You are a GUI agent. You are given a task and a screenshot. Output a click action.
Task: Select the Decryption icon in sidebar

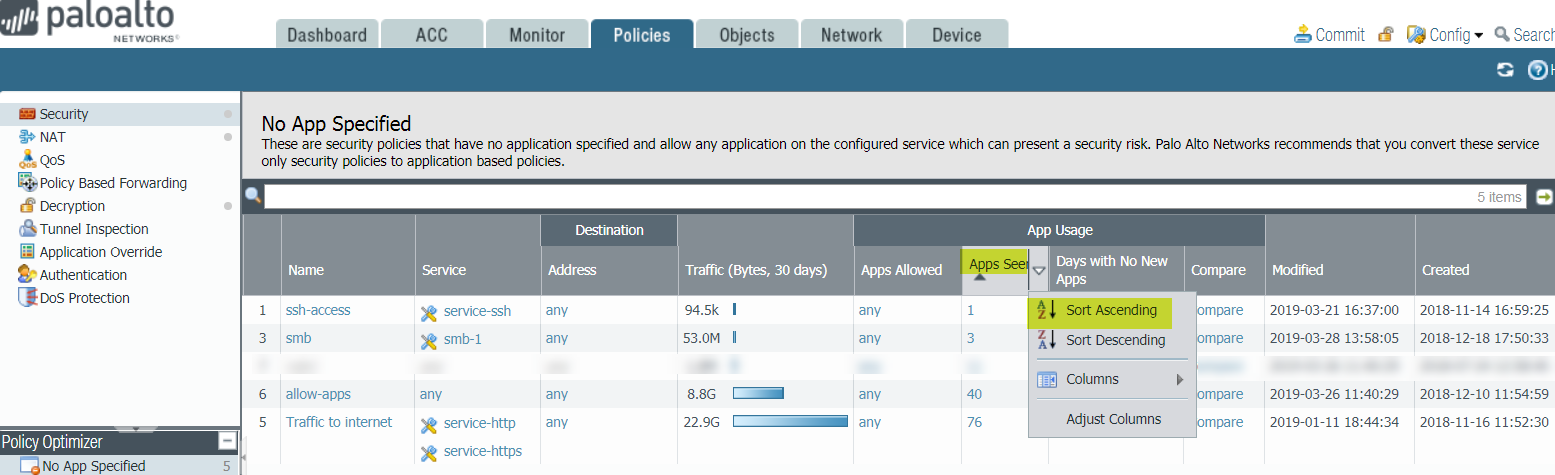pos(27,206)
